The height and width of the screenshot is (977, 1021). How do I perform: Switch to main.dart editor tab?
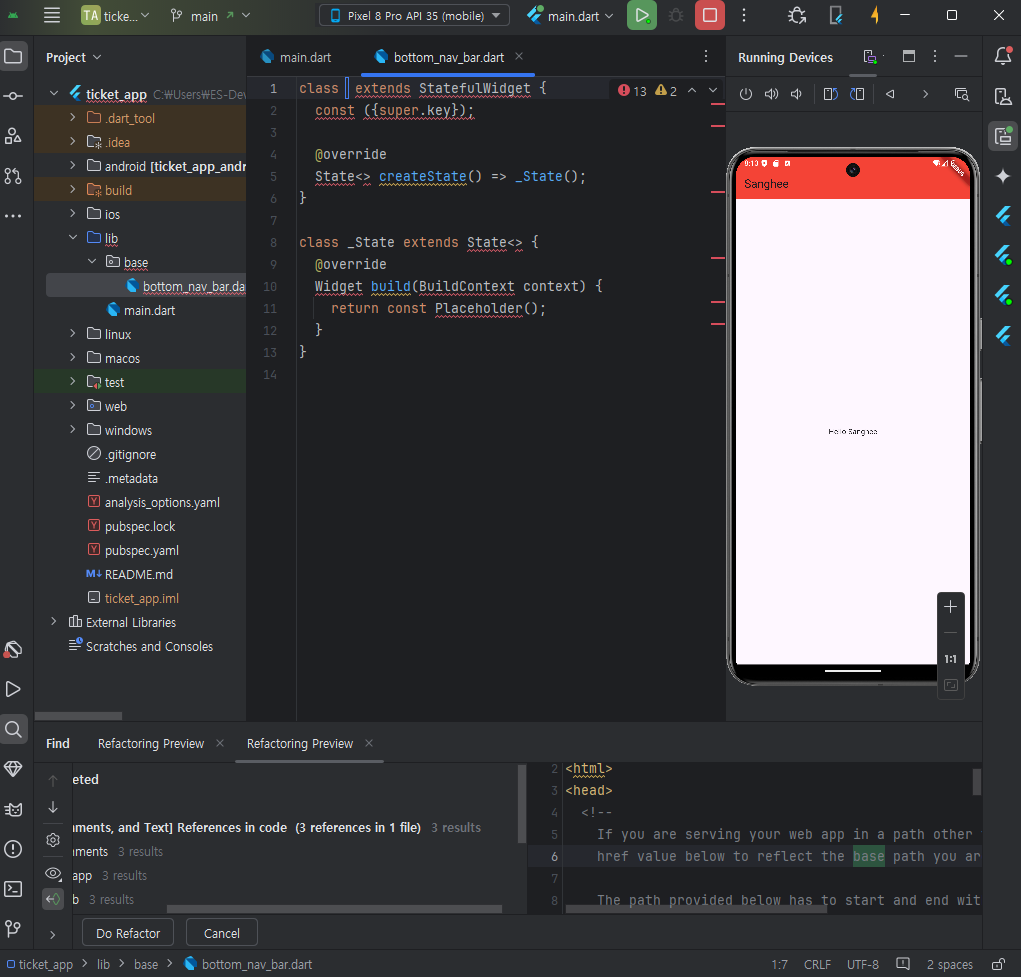(296, 57)
